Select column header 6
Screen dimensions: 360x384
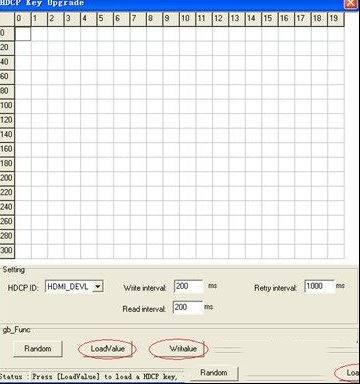tap(122, 19)
